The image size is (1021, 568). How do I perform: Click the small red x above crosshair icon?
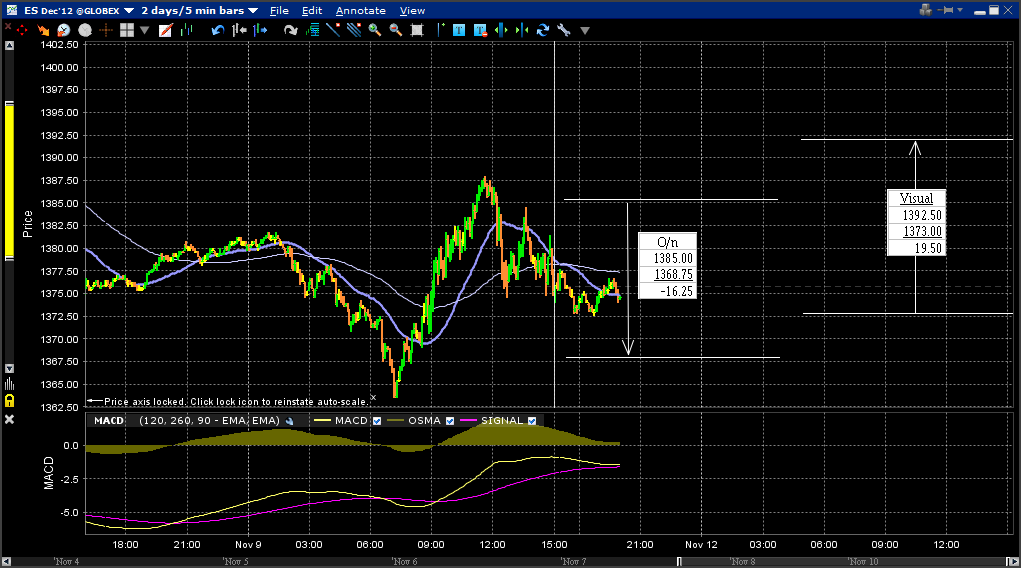coord(8,26)
